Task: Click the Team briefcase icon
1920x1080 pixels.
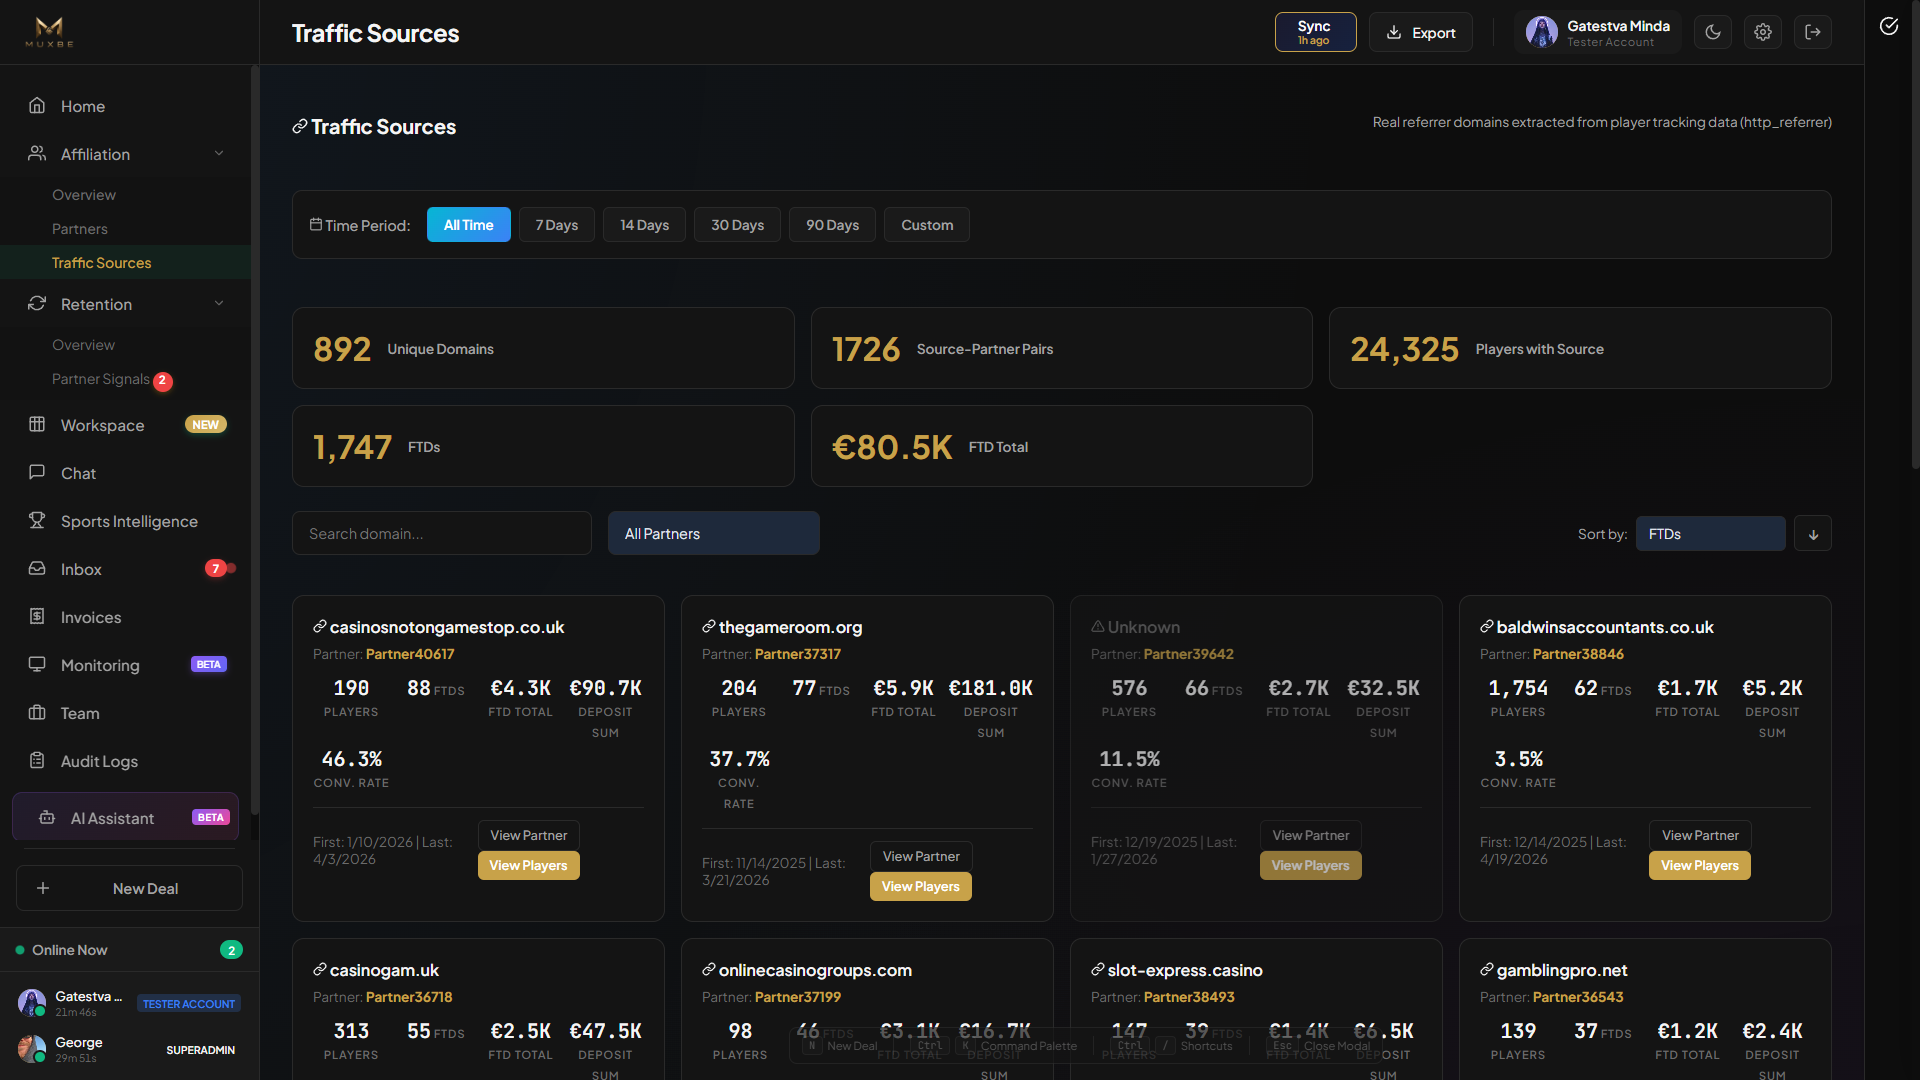Action: (37, 713)
